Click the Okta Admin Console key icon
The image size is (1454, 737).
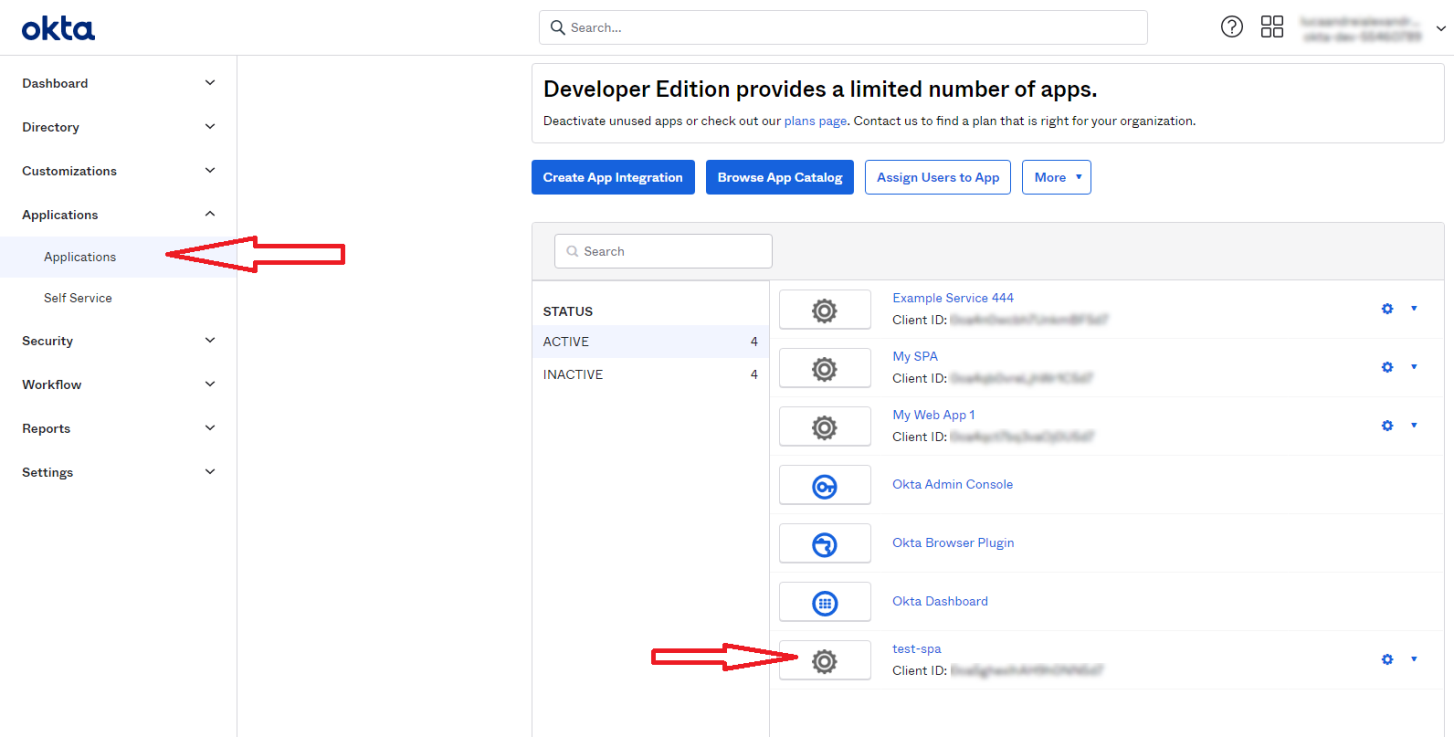(824, 486)
